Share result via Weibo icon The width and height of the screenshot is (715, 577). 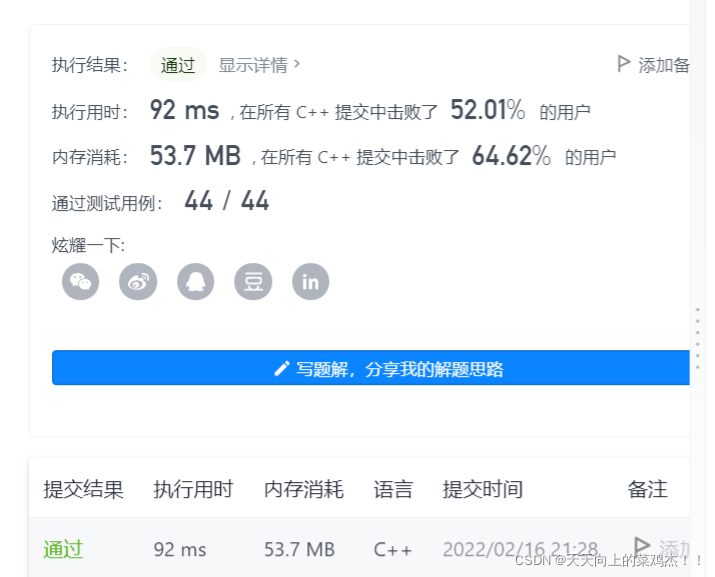(x=138, y=281)
